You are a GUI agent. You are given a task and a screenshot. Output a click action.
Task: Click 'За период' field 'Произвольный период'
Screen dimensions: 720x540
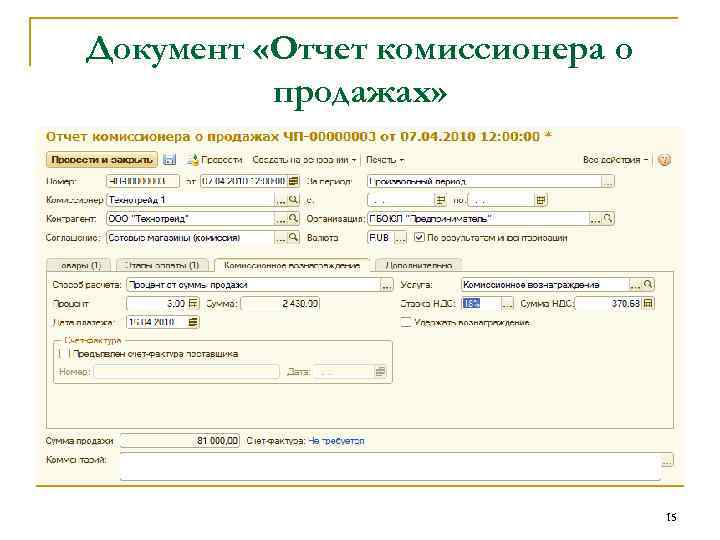pyautogui.click(x=484, y=181)
